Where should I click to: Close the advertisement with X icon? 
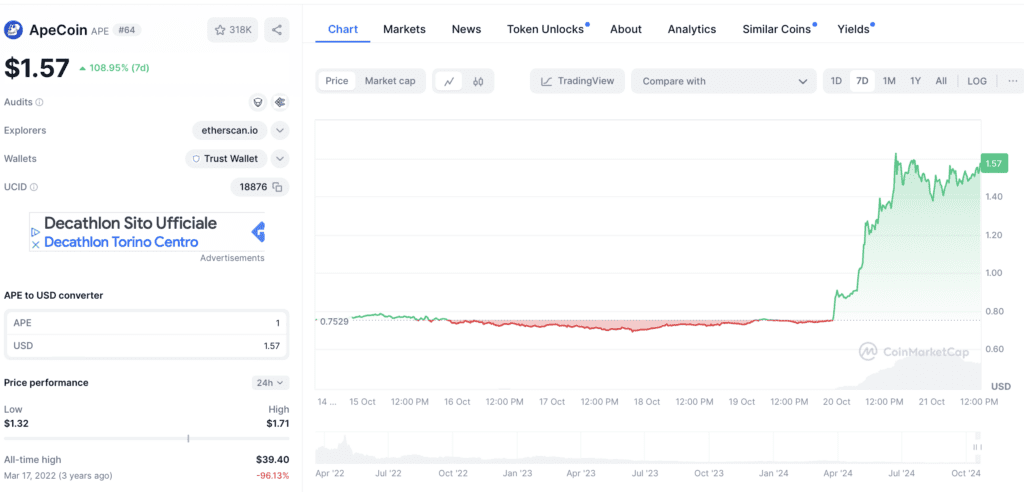(36, 244)
